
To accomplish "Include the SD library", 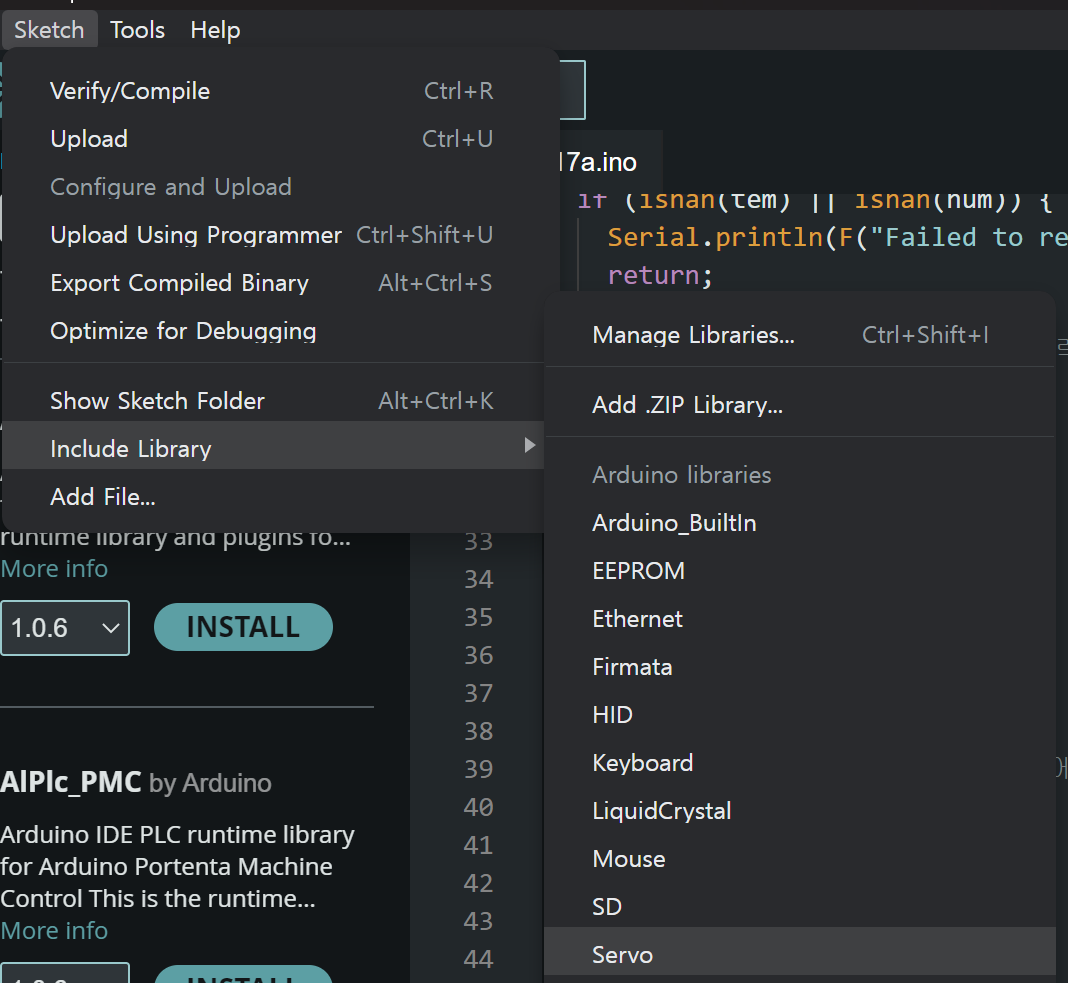I will tap(800, 907).
